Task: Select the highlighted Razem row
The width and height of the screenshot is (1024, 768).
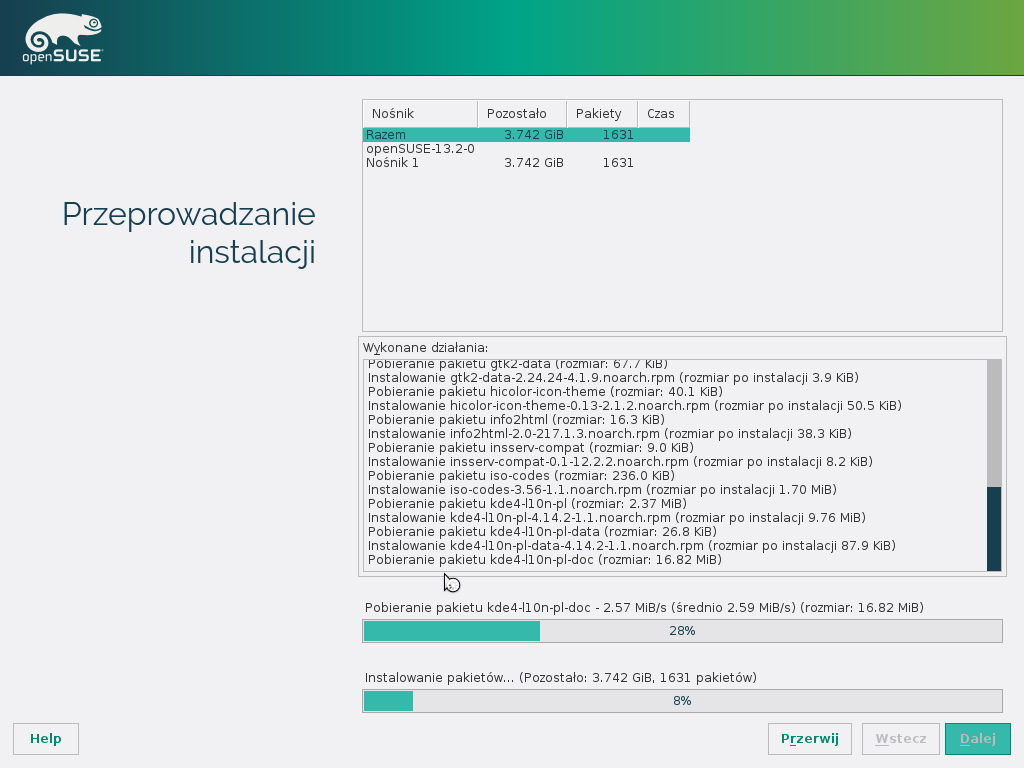Action: click(x=525, y=135)
